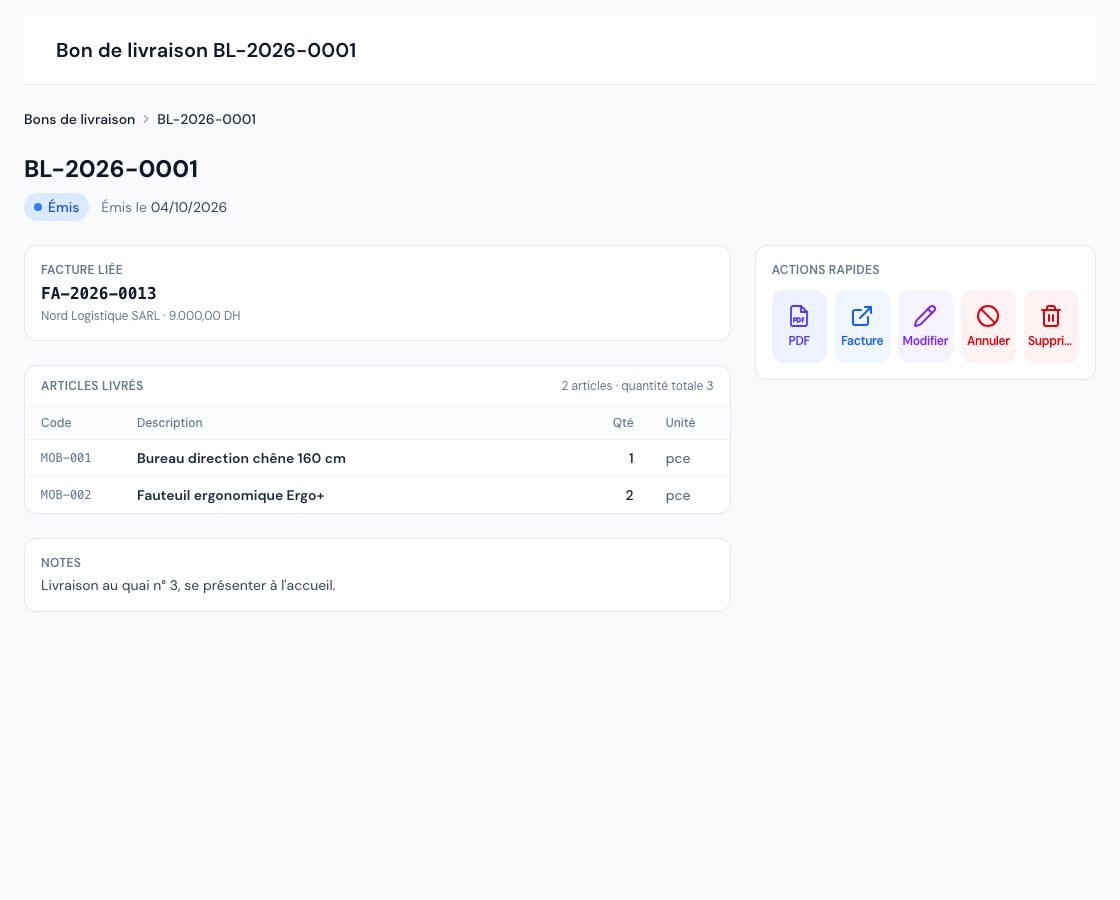Screen dimensions: 1120x900
Task: Select the MOB-001 article row
Action: tap(377, 458)
